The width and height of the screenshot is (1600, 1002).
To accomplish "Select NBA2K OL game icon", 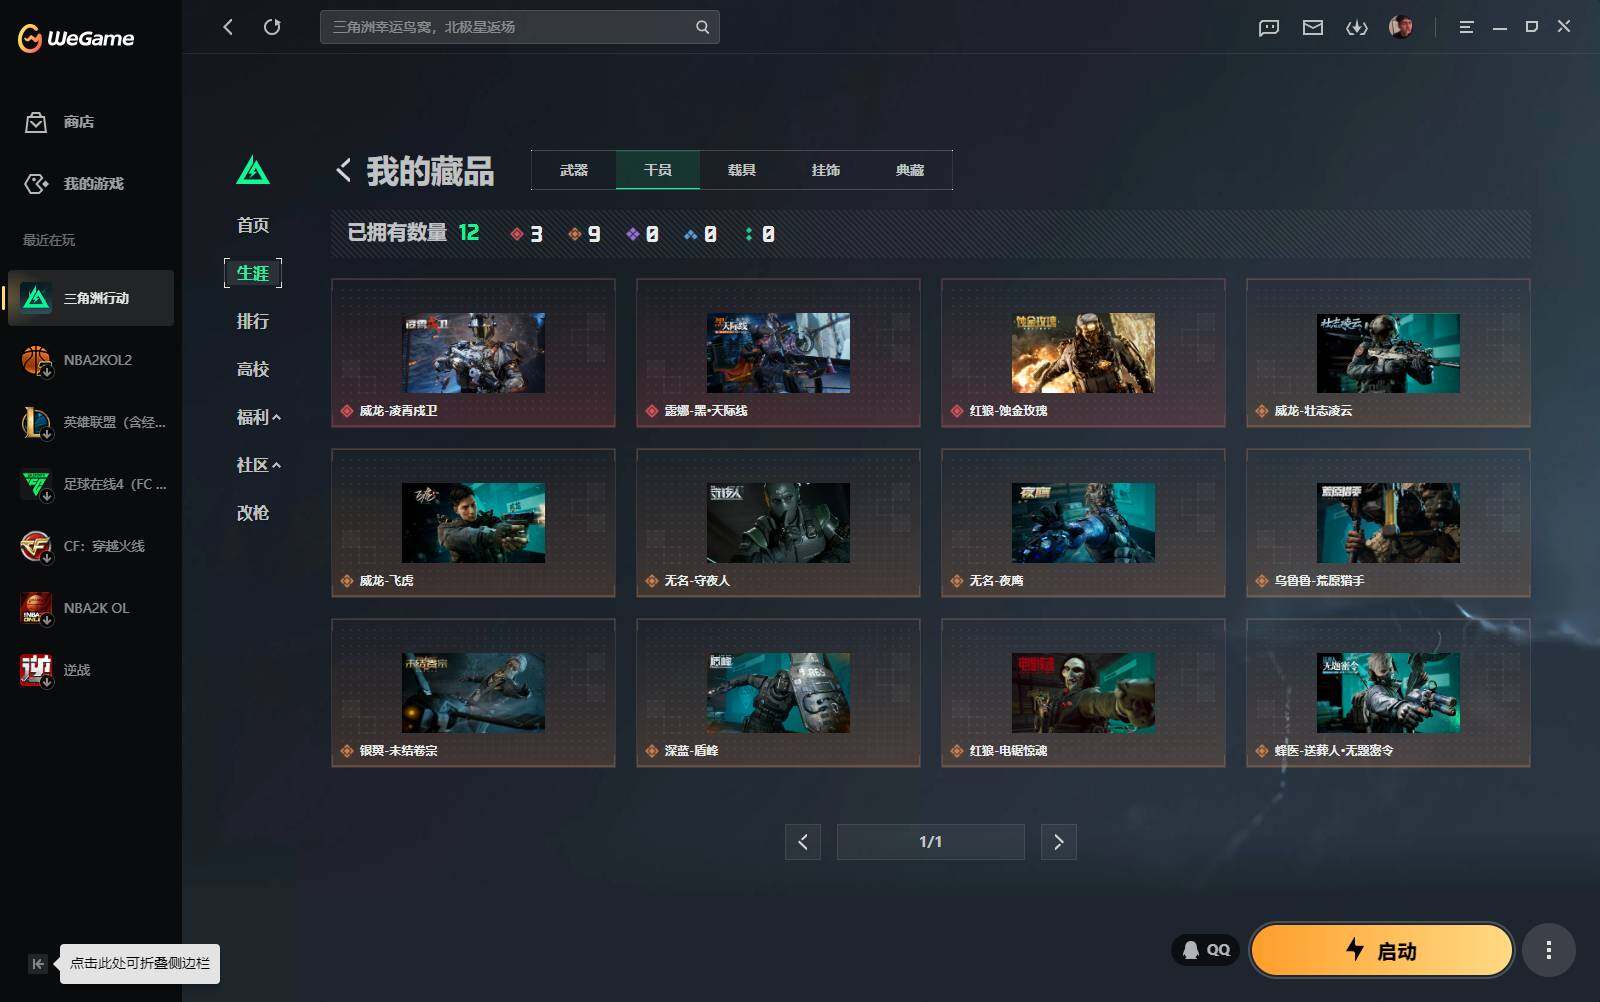I will pos(36,608).
